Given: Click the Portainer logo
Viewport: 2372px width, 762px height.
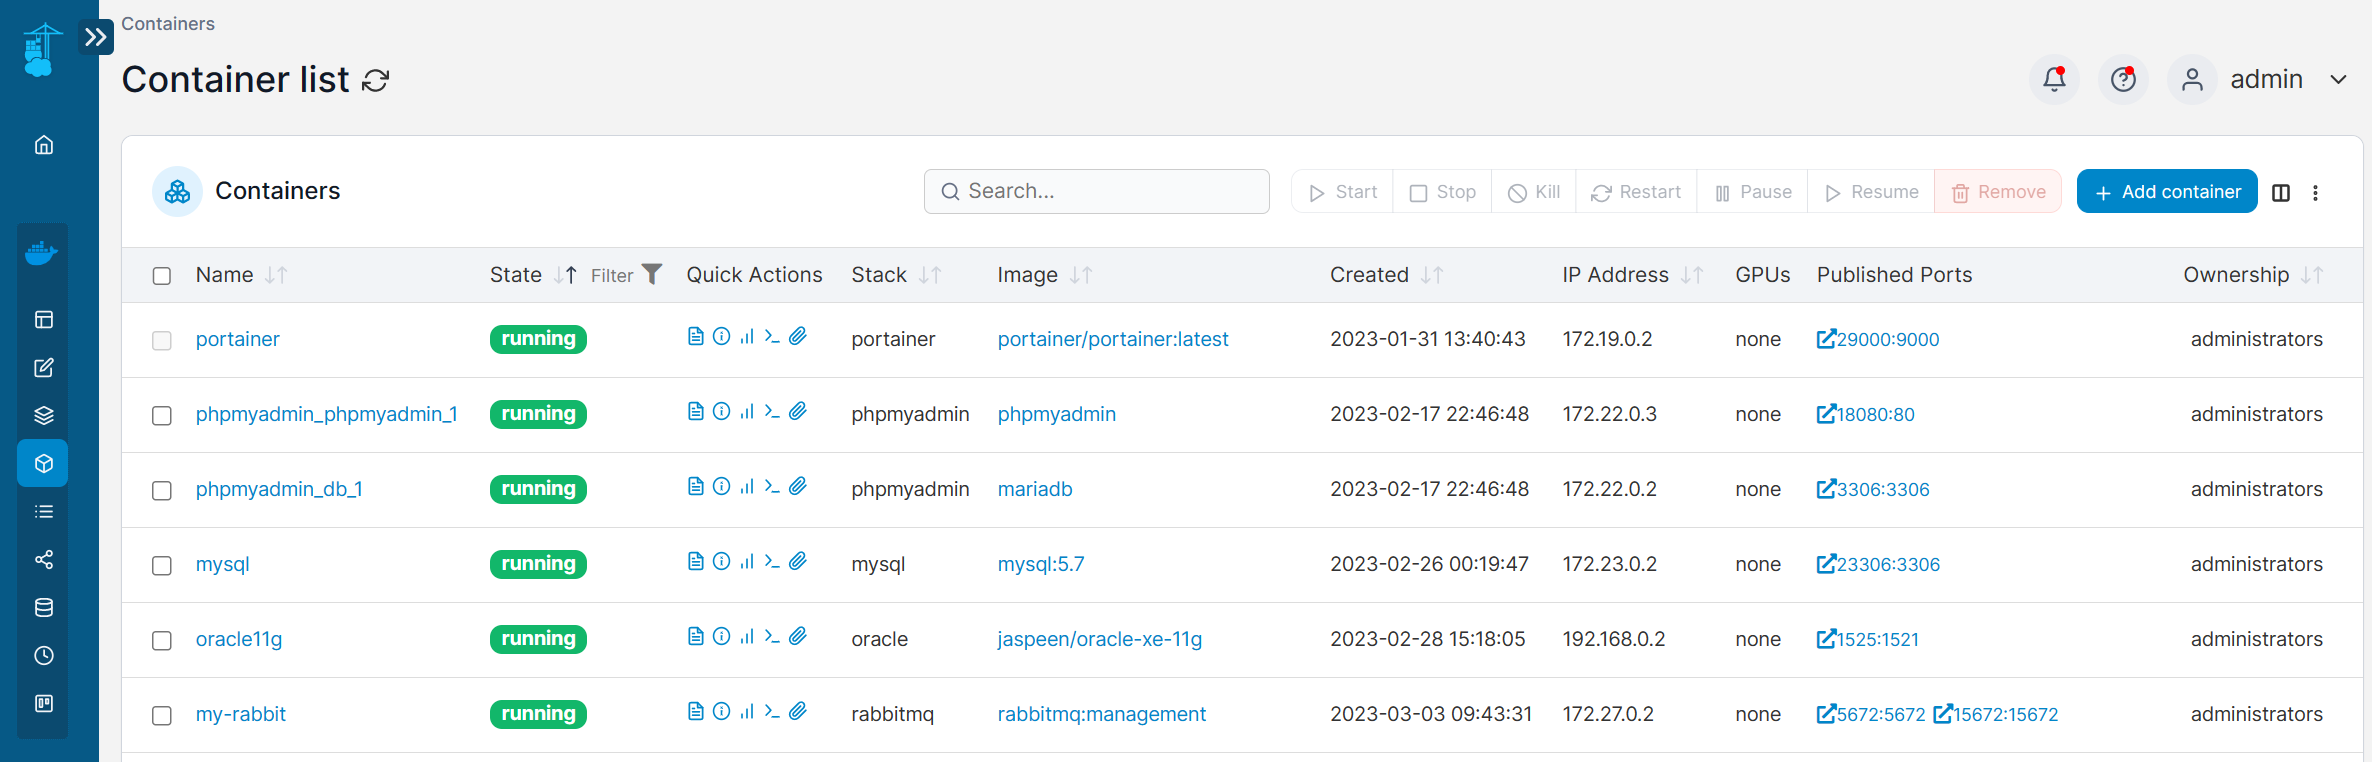Looking at the screenshot, I should click(41, 49).
